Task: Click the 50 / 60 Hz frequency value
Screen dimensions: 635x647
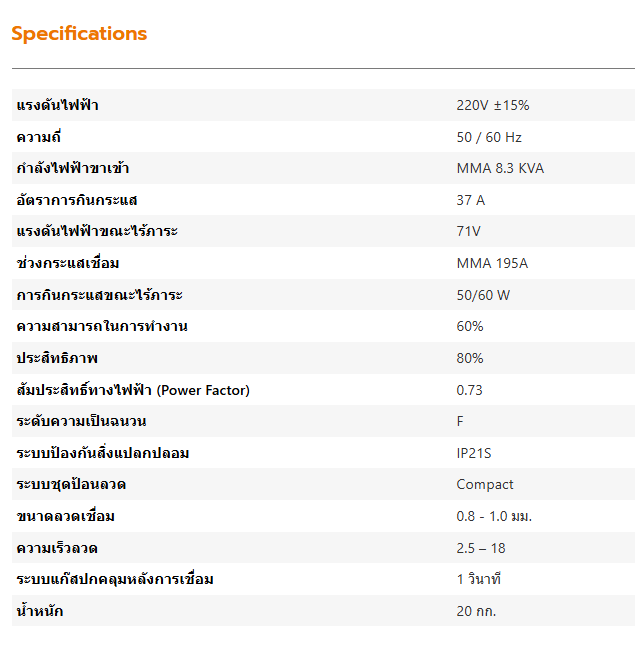Action: point(489,137)
